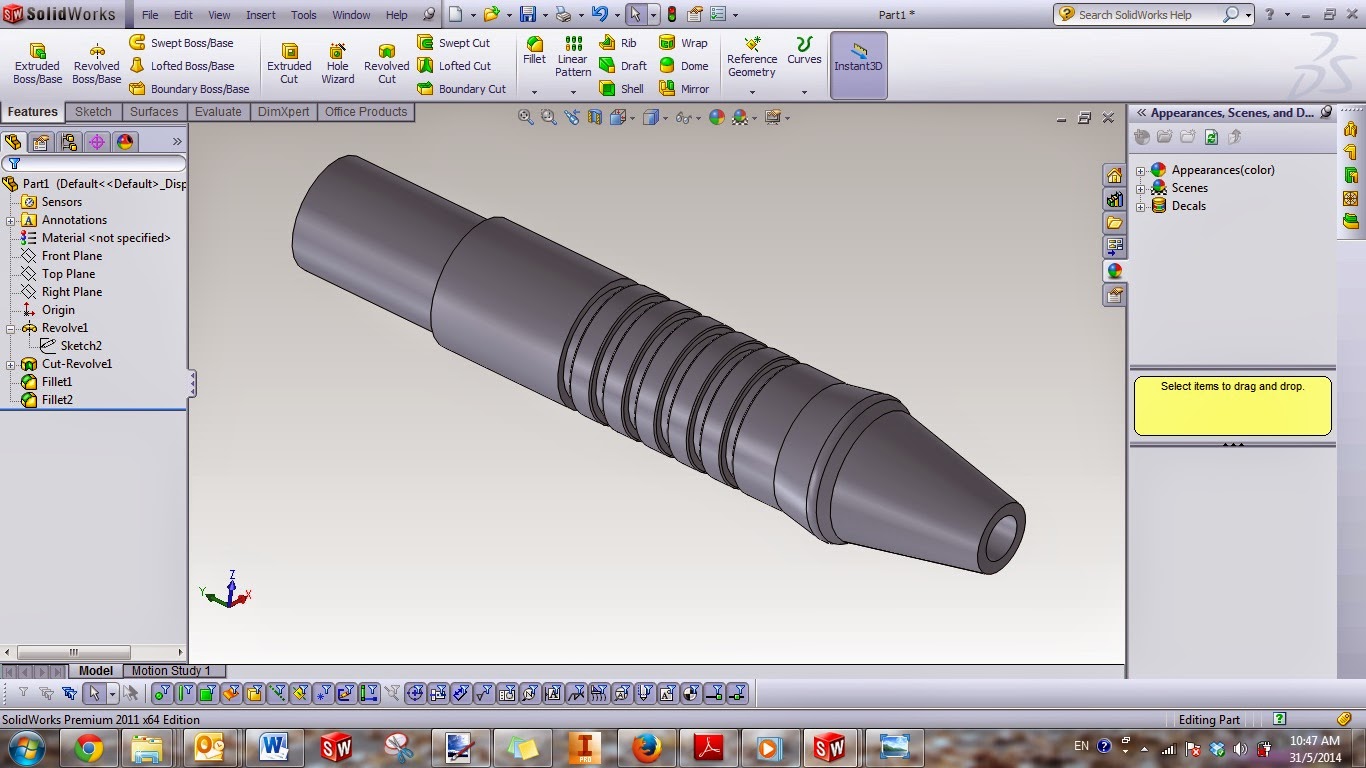
Task: Select the Extruded Boss/Base tool
Action: point(37,63)
